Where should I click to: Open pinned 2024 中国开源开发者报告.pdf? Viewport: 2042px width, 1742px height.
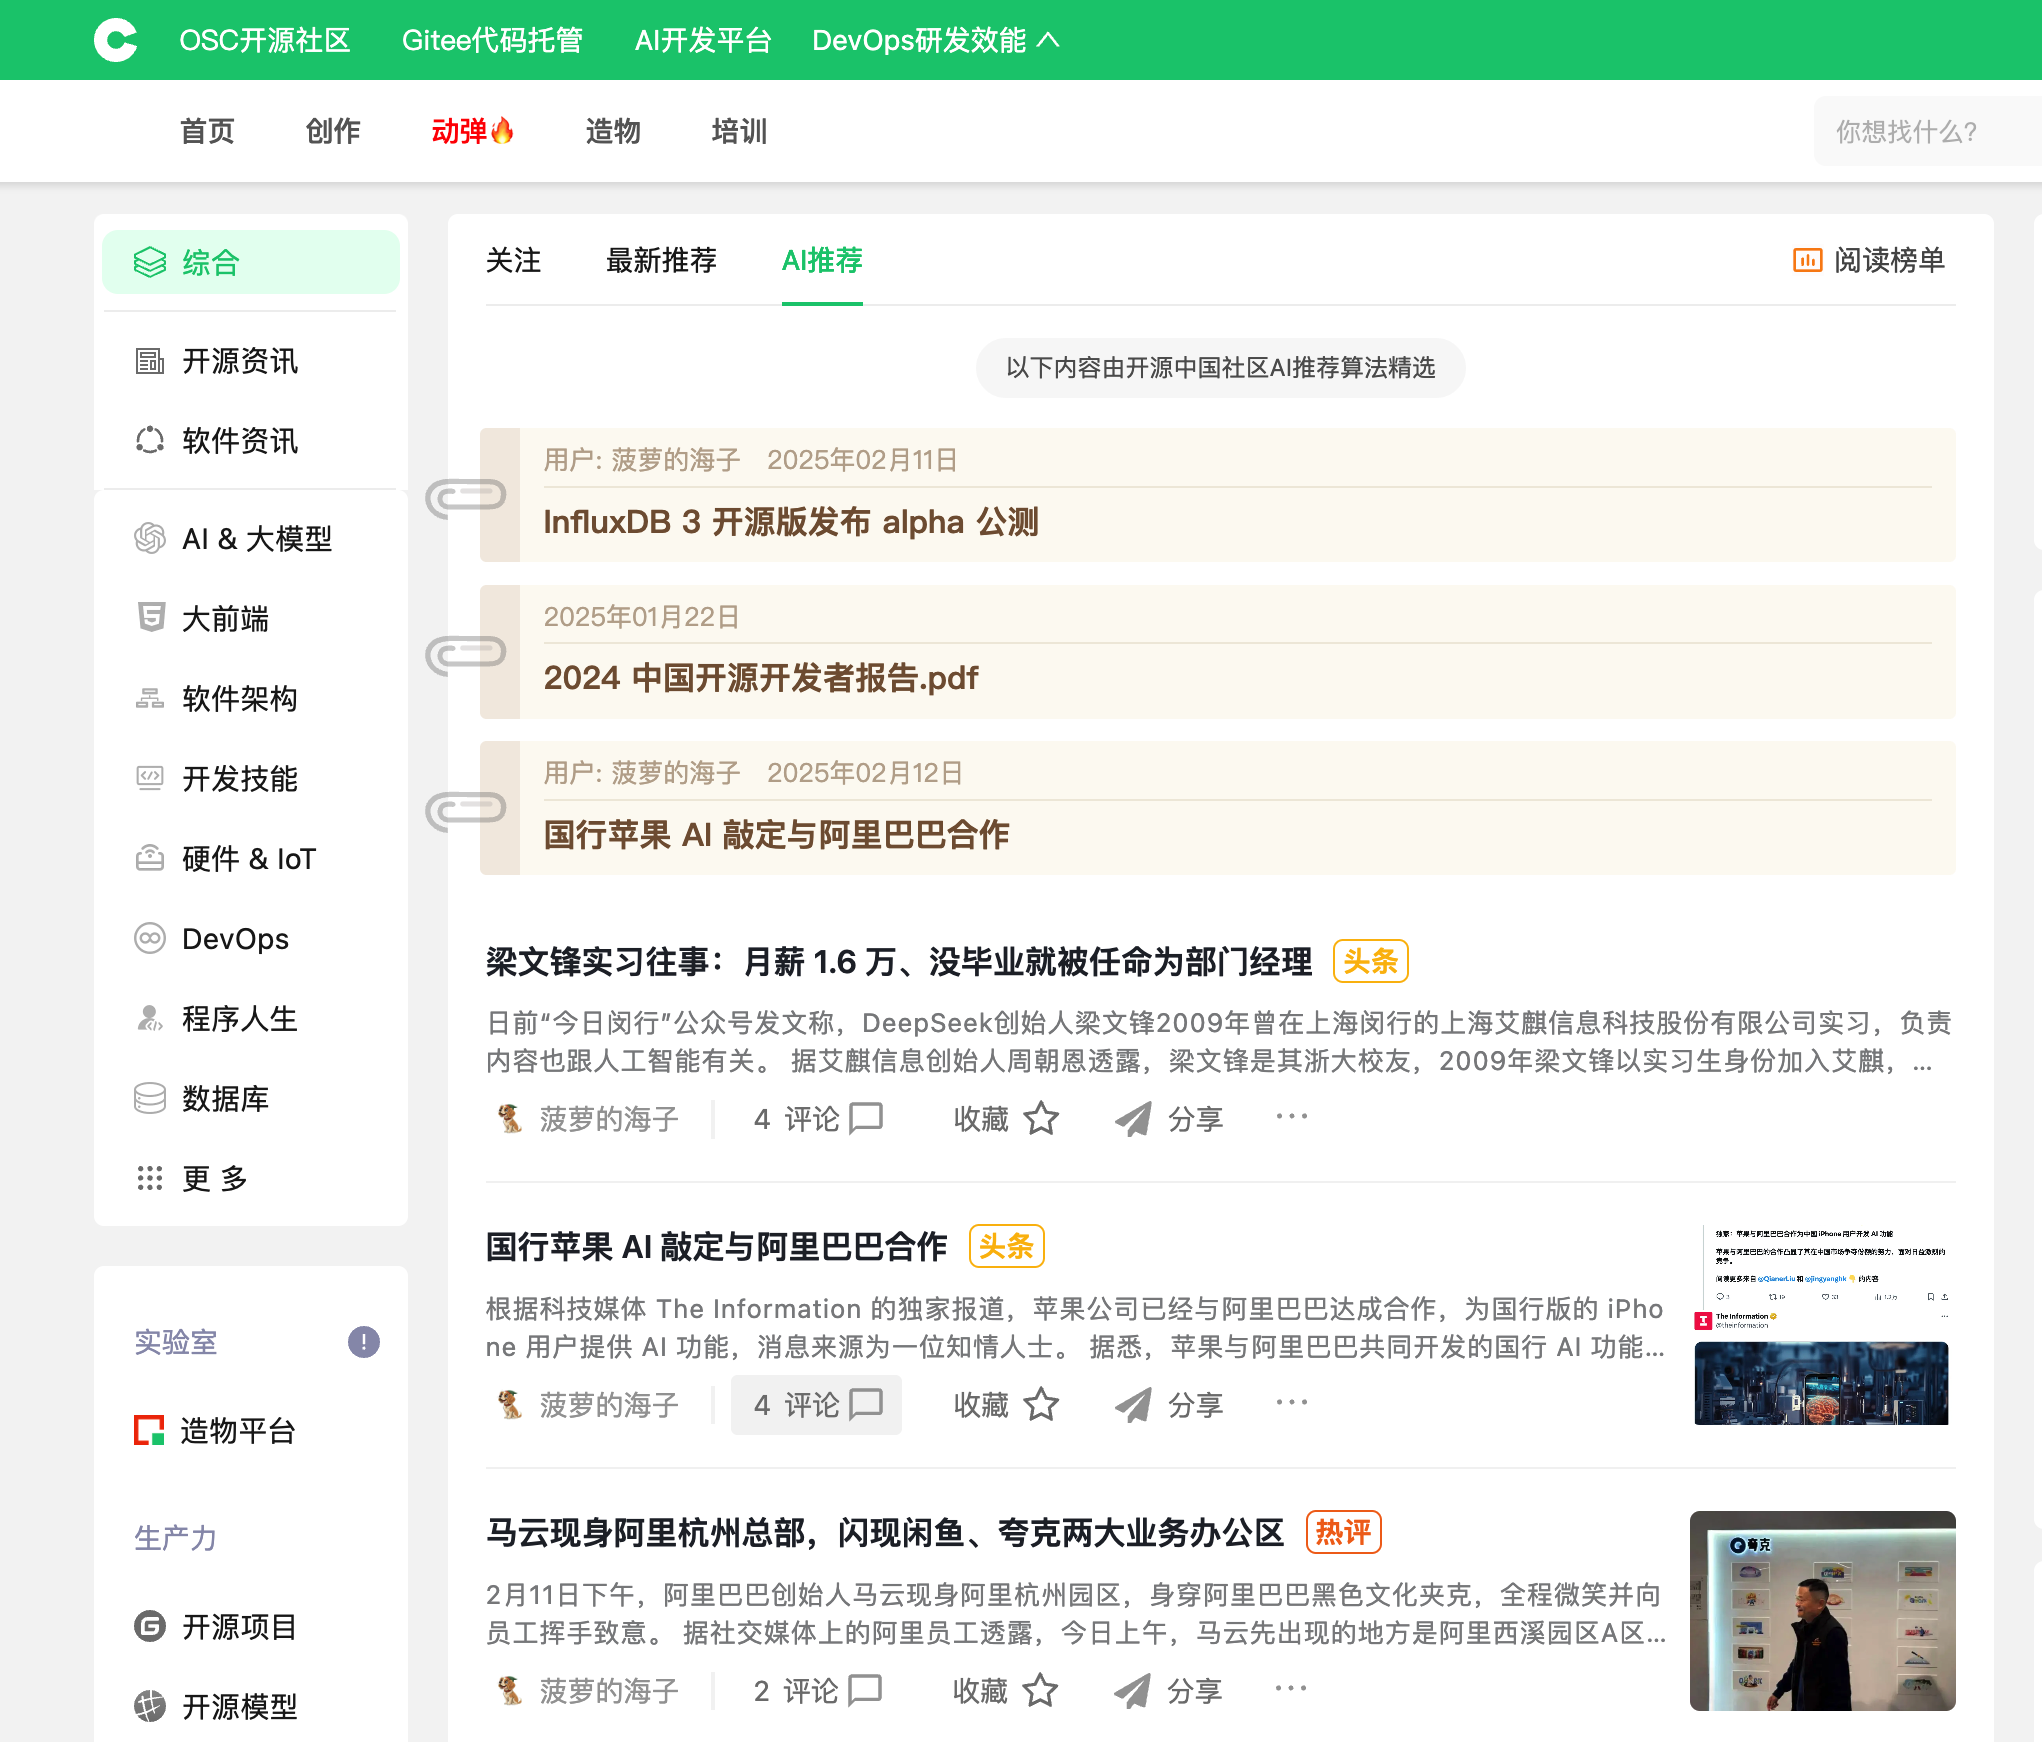point(761,678)
